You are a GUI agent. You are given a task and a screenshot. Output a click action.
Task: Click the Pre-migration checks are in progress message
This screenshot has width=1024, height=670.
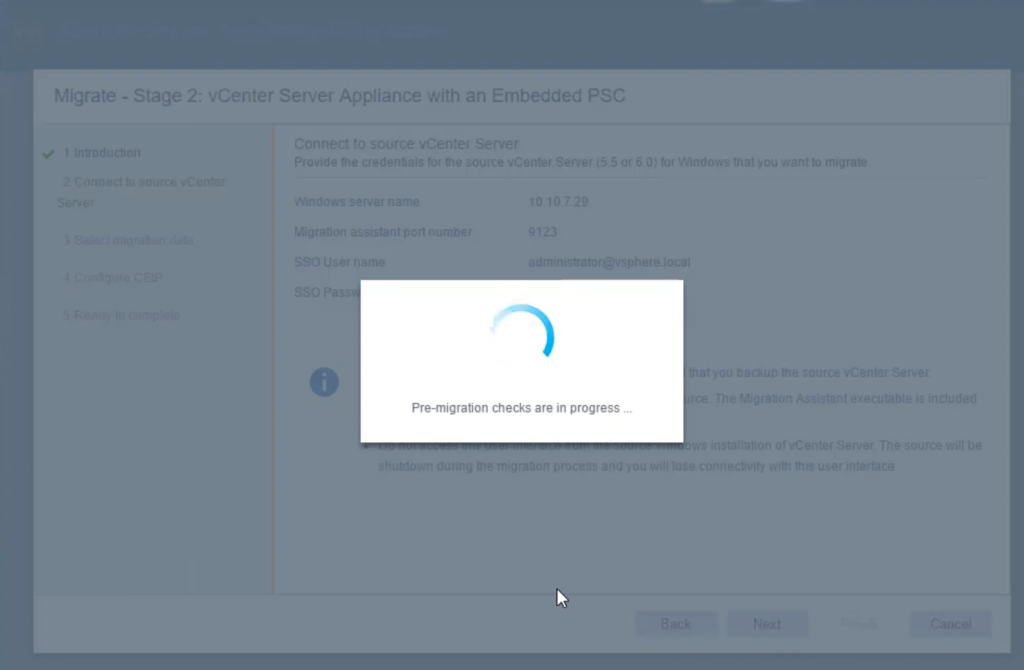(x=522, y=407)
